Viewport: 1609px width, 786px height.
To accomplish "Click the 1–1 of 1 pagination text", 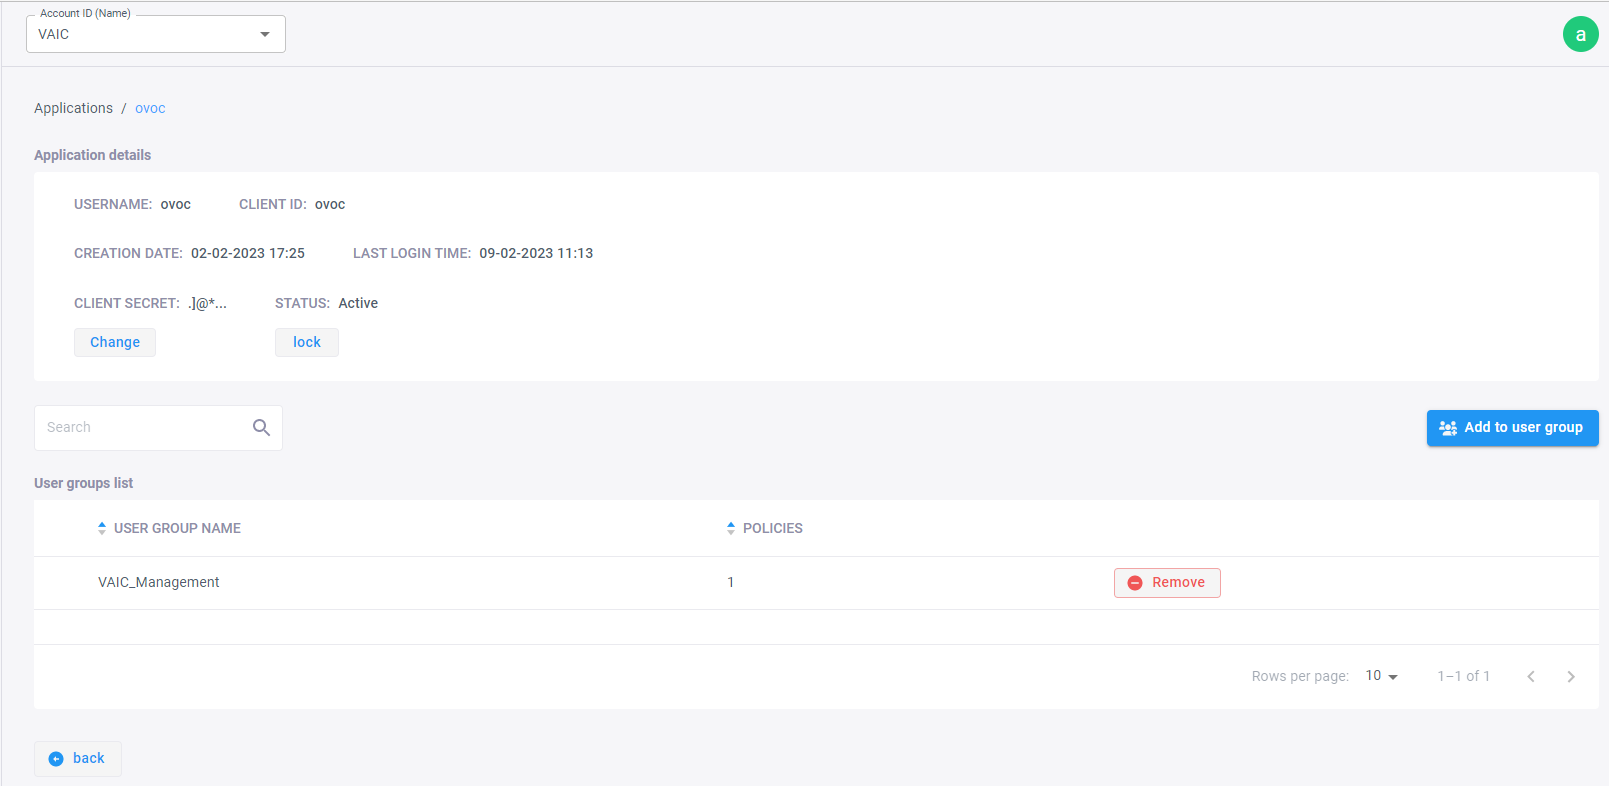I will coord(1464,676).
